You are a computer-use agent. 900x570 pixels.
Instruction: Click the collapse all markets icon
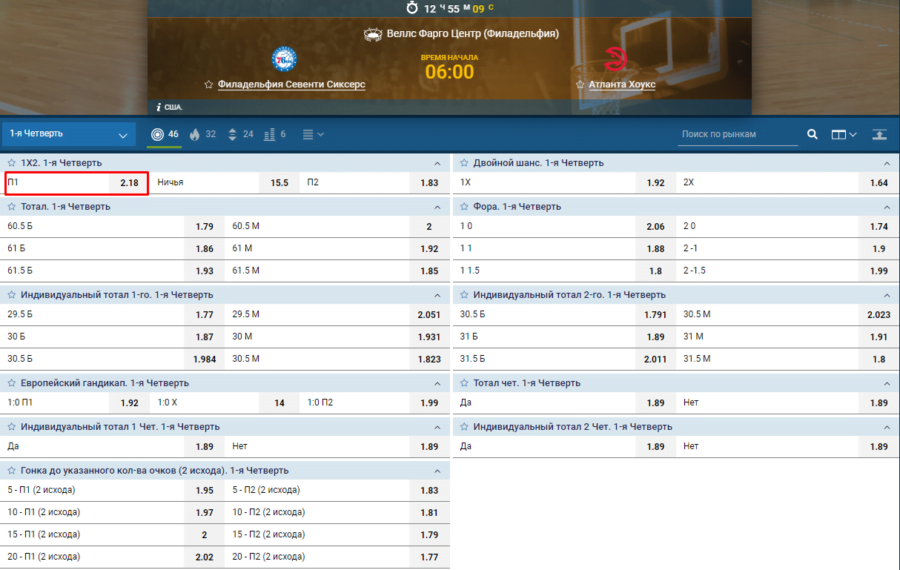(879, 134)
